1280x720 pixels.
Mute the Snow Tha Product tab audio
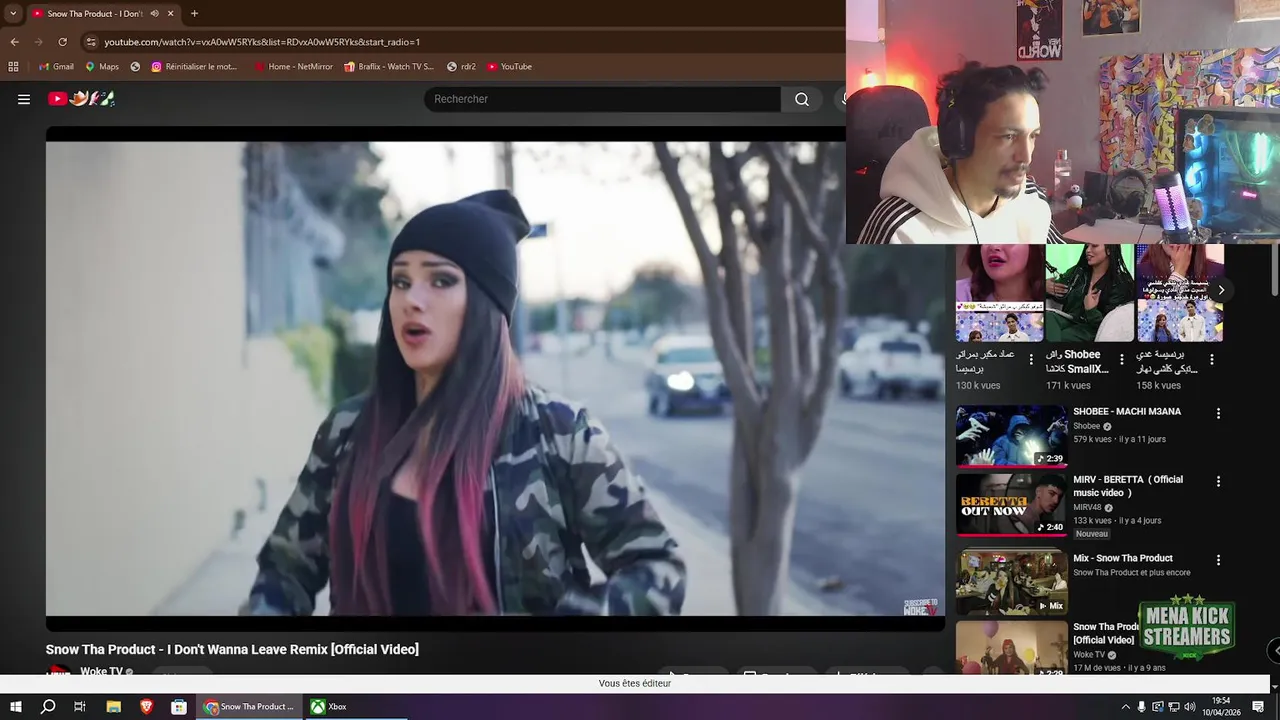(154, 13)
